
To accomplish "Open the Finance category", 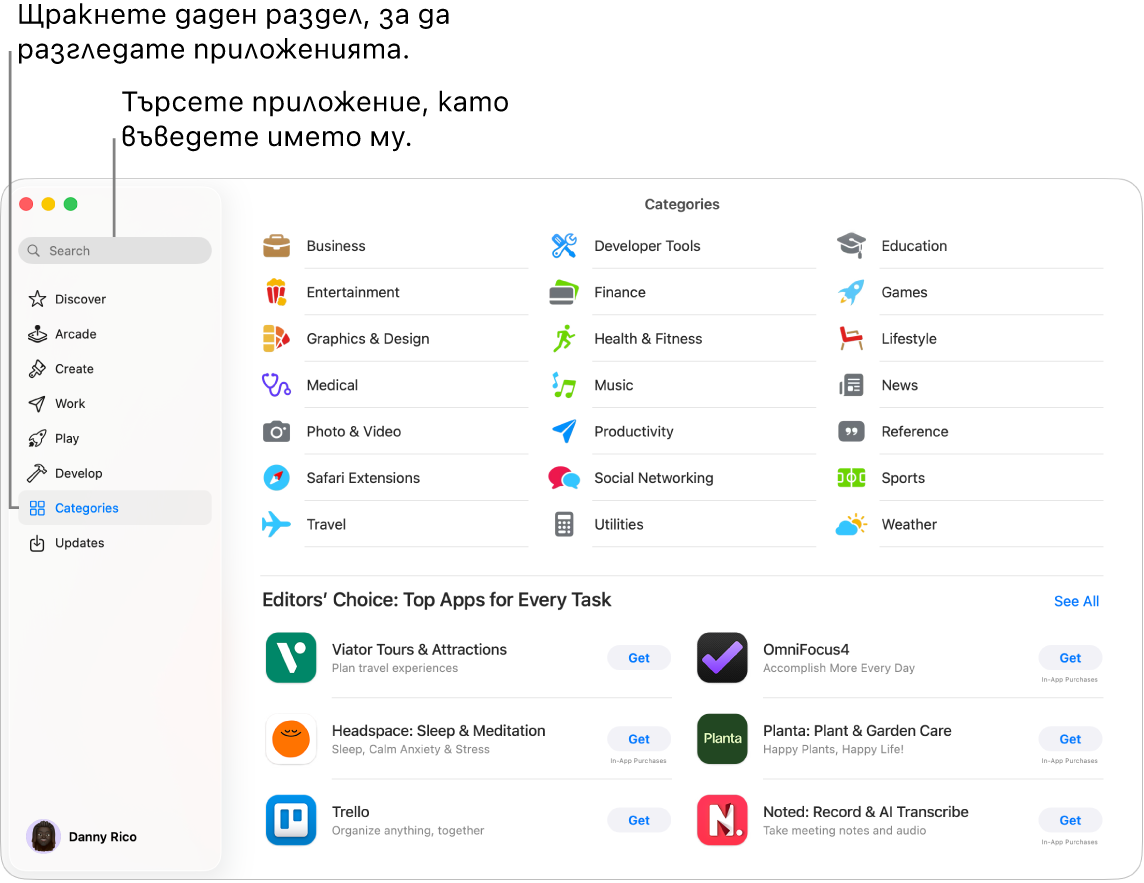I will [619, 292].
